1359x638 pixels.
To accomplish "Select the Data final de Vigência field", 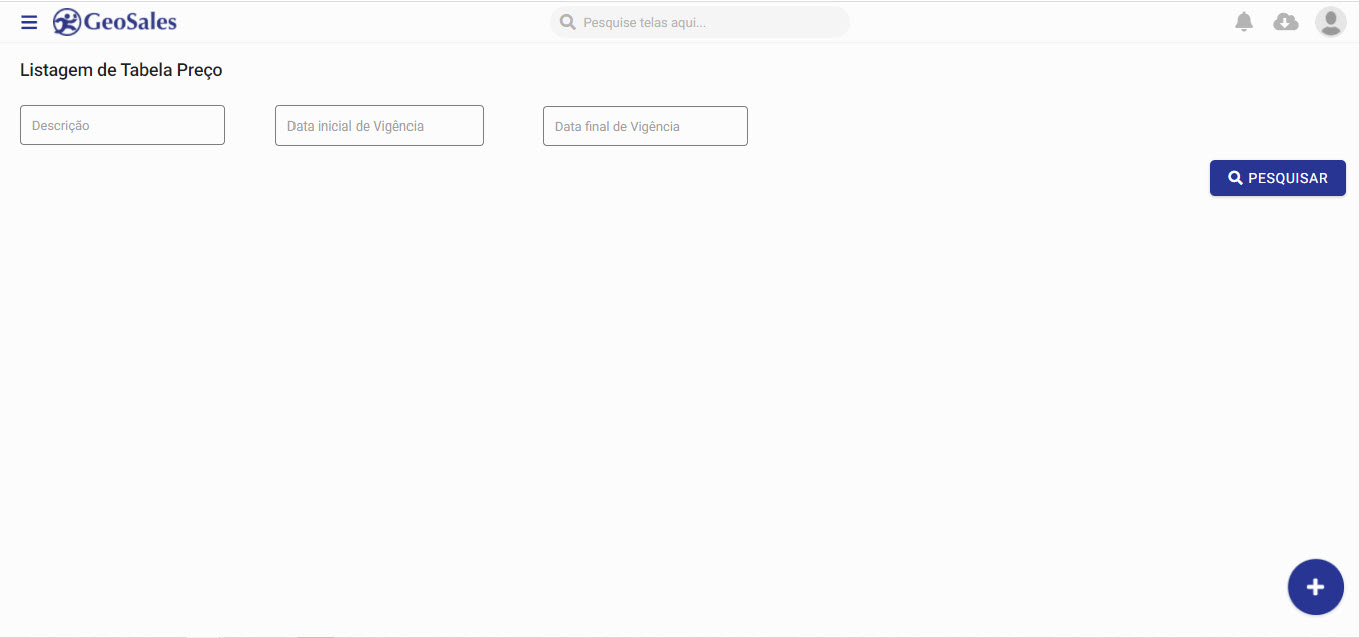I will 645,126.
